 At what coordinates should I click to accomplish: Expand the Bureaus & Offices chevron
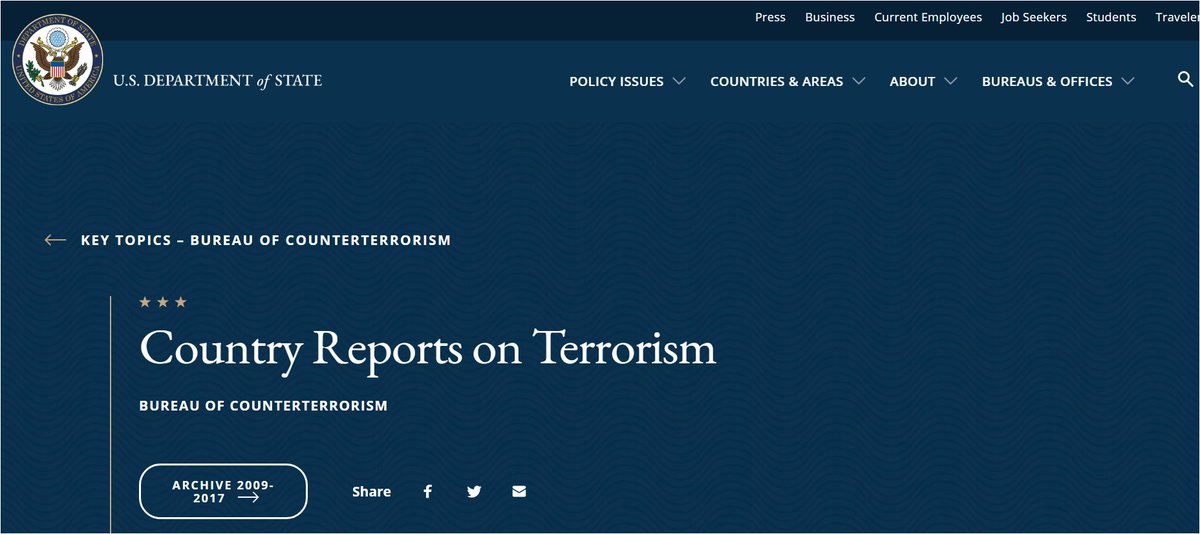(1127, 81)
